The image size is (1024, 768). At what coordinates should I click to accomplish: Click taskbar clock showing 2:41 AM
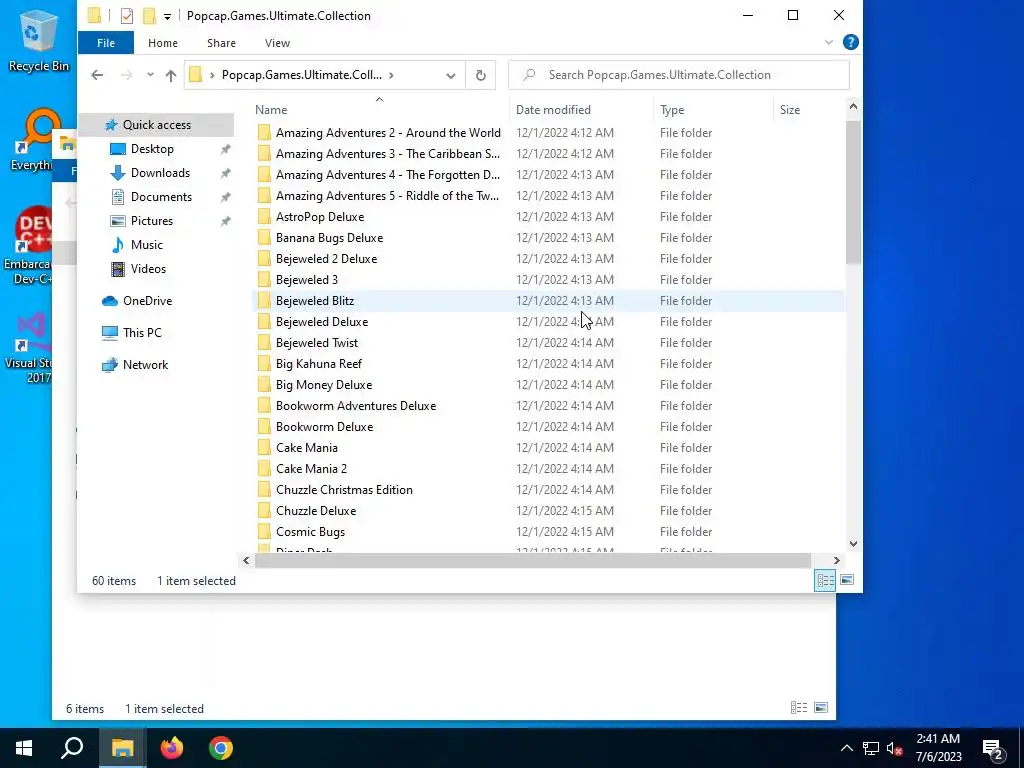938,748
